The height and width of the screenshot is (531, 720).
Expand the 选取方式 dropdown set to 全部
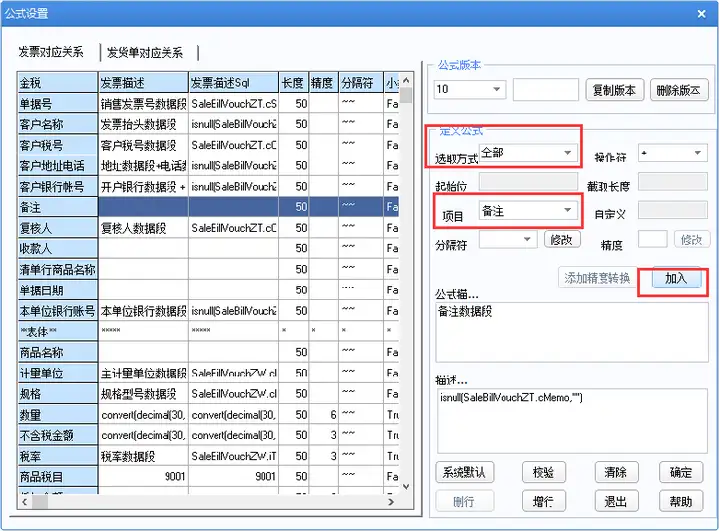528,153
